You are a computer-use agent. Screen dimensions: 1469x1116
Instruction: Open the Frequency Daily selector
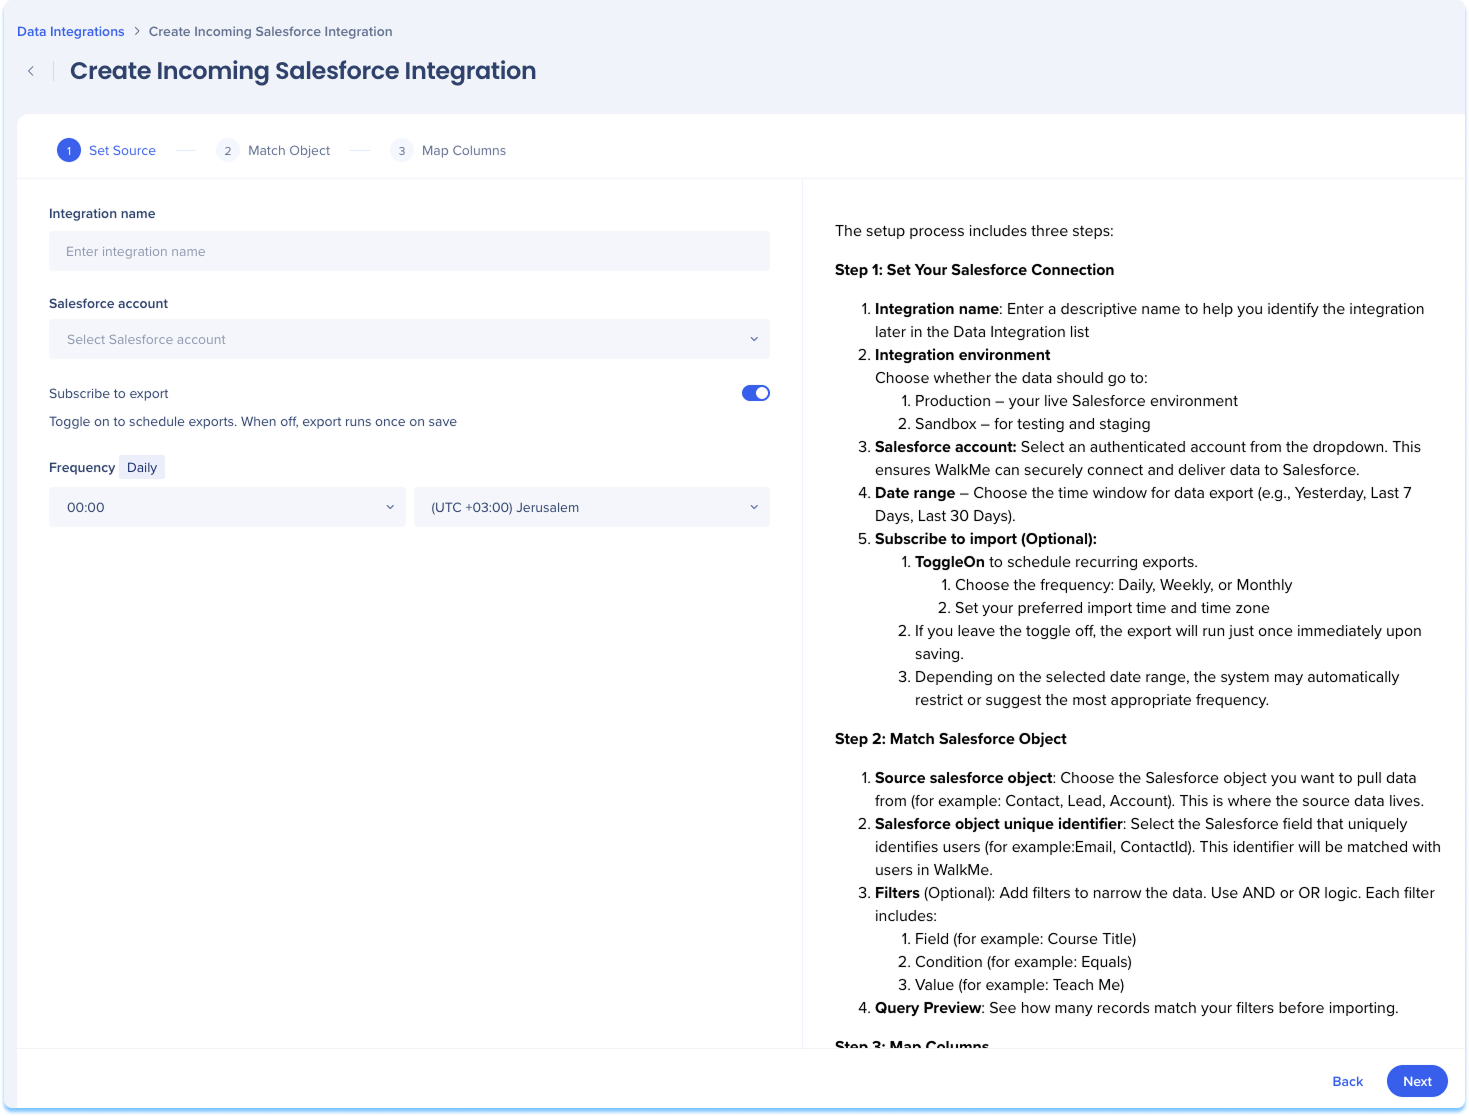click(142, 467)
